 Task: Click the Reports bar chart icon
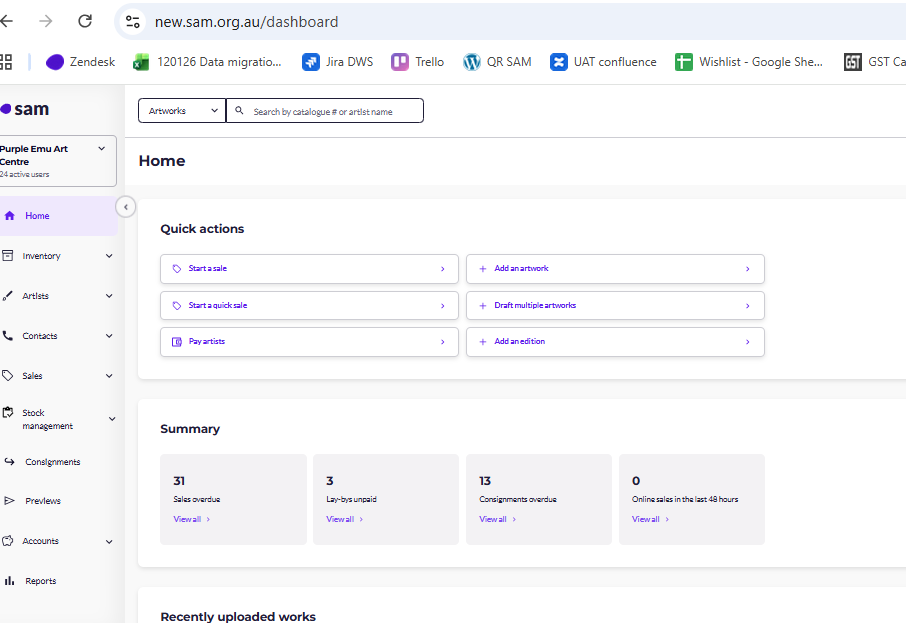click(x=9, y=581)
